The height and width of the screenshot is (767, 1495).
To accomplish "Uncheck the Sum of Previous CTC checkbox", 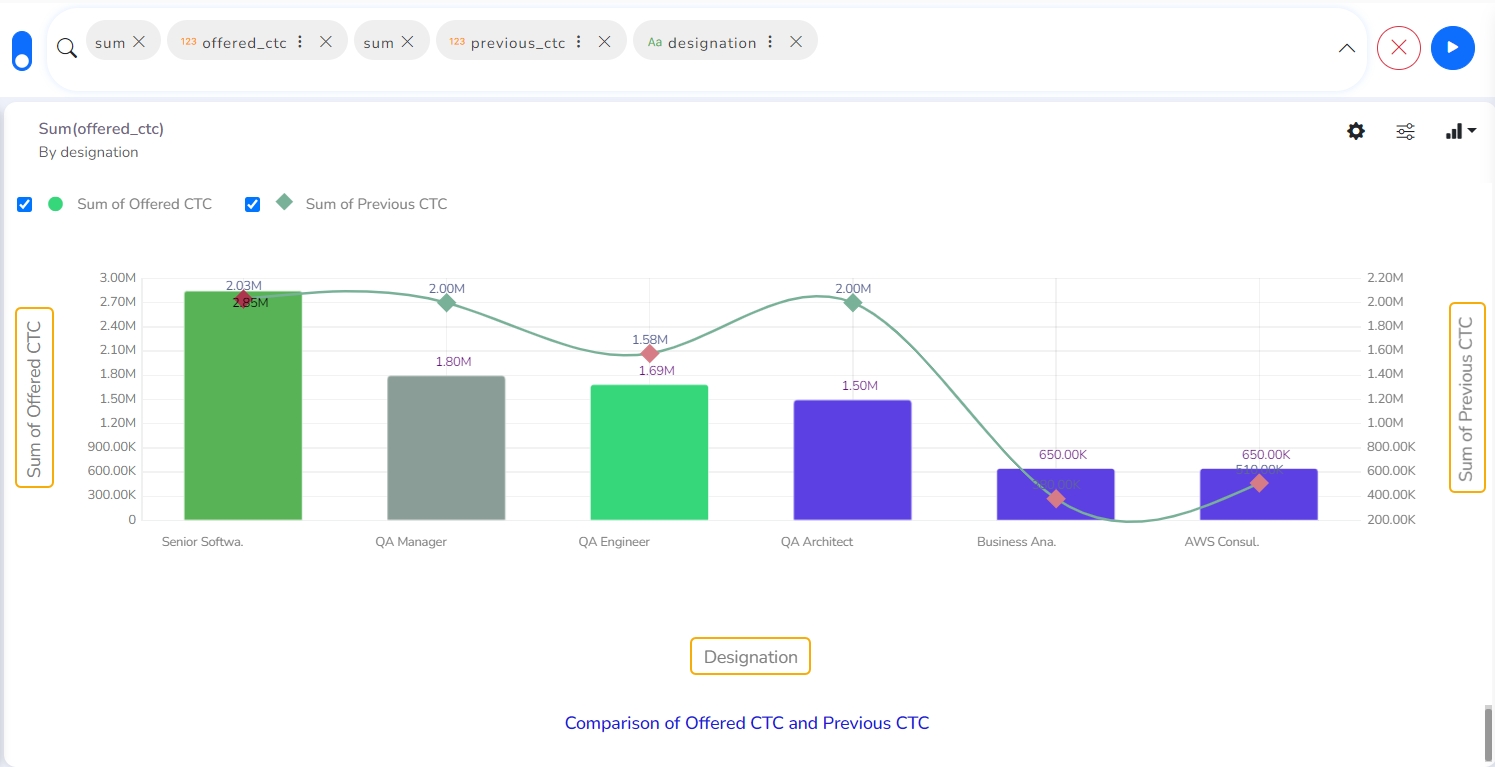I will [x=253, y=204].
